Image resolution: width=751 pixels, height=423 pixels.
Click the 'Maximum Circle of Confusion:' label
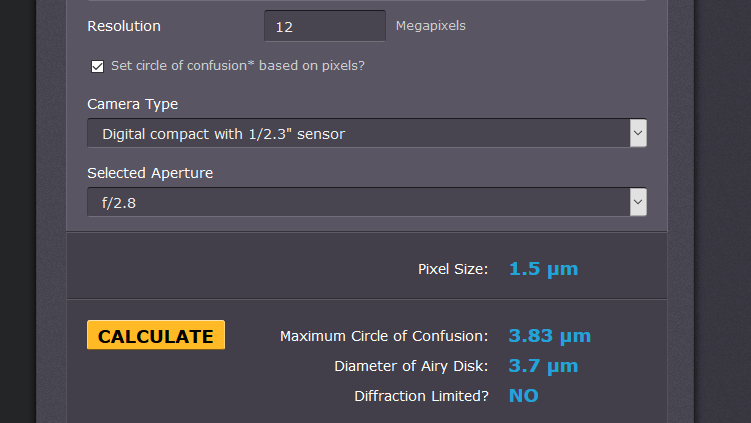click(384, 336)
